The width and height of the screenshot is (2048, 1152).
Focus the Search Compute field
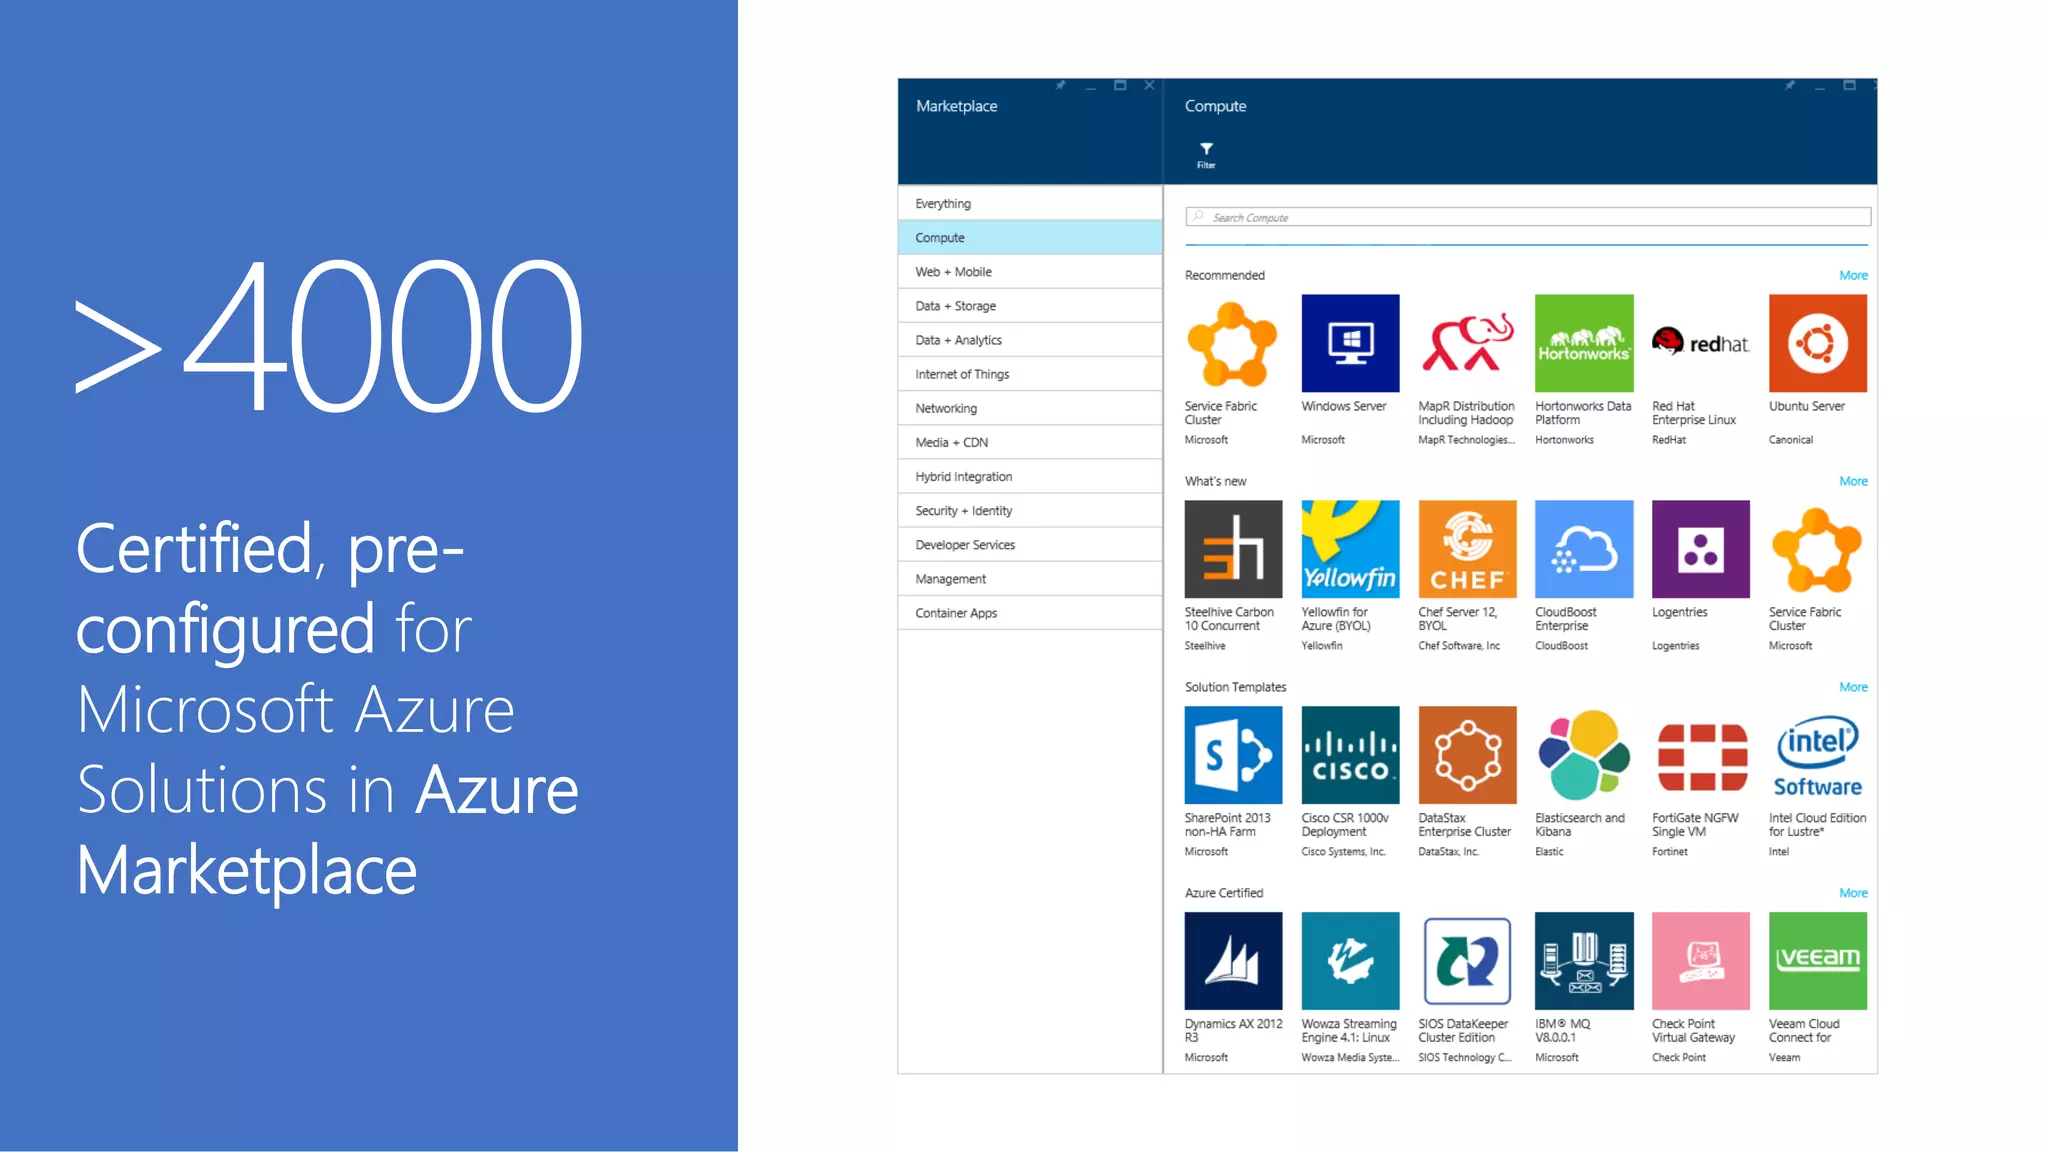[1528, 217]
